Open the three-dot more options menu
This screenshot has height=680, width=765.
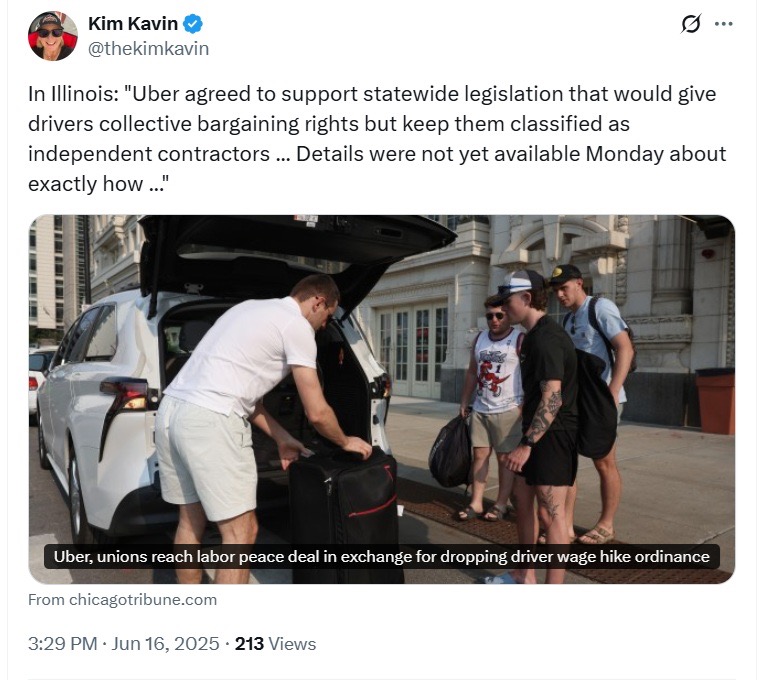click(723, 24)
